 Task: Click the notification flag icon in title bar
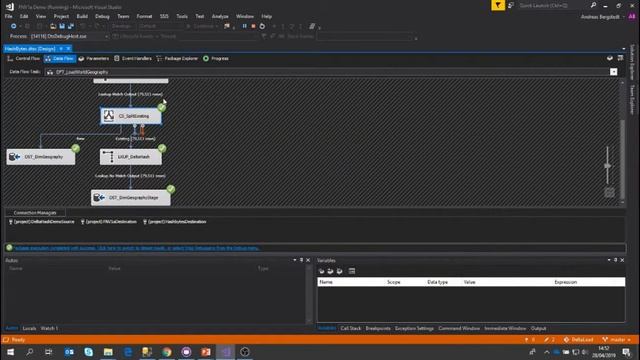pyautogui.click(x=498, y=5)
